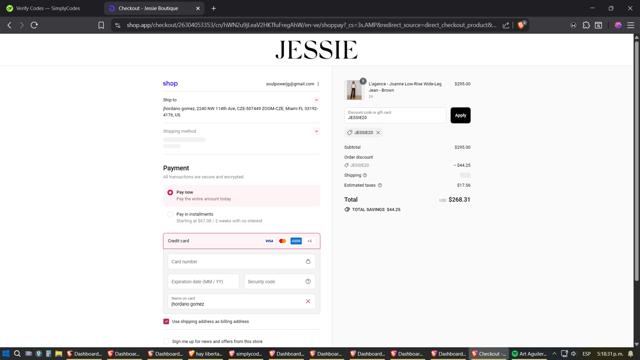Remove the JESSIE20 discount tag

(x=378, y=133)
